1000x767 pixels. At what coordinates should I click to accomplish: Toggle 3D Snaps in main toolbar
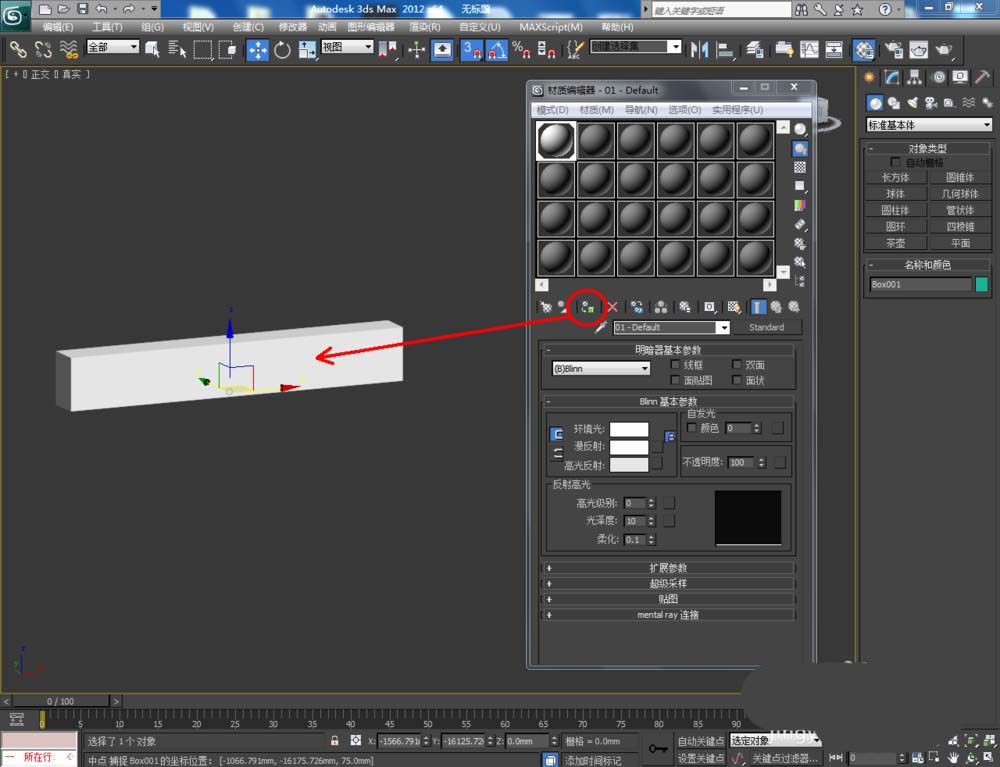click(472, 50)
